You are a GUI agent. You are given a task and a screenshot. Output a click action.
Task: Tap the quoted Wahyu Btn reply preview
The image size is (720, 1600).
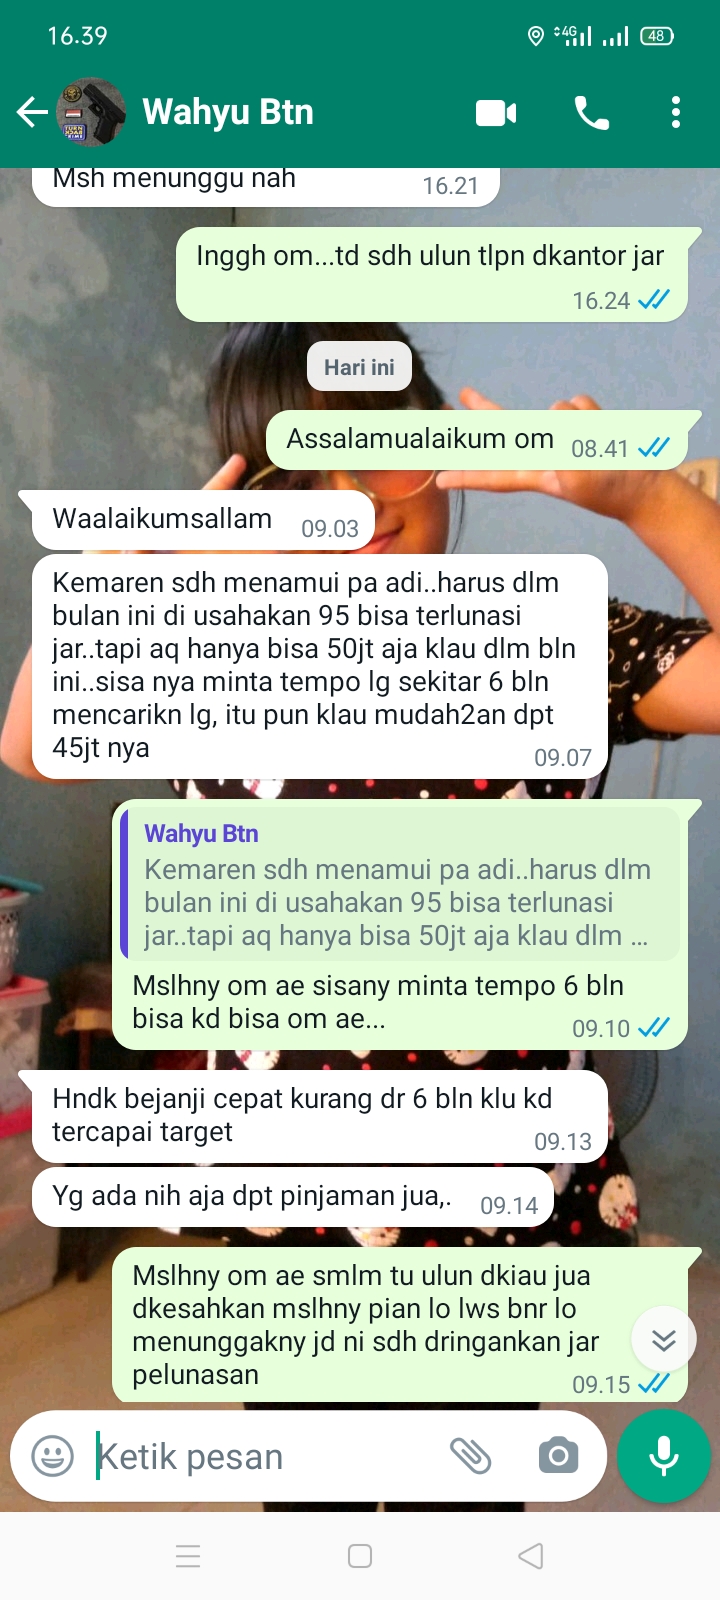click(x=400, y=884)
